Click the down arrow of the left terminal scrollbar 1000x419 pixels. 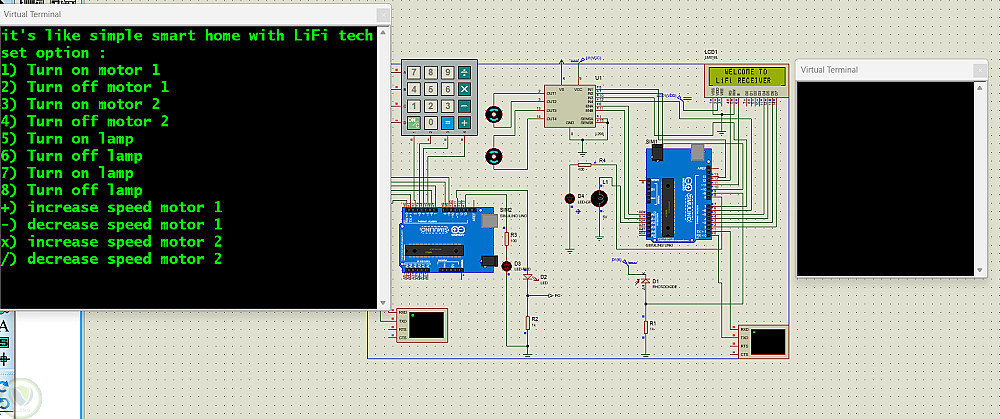pos(383,304)
